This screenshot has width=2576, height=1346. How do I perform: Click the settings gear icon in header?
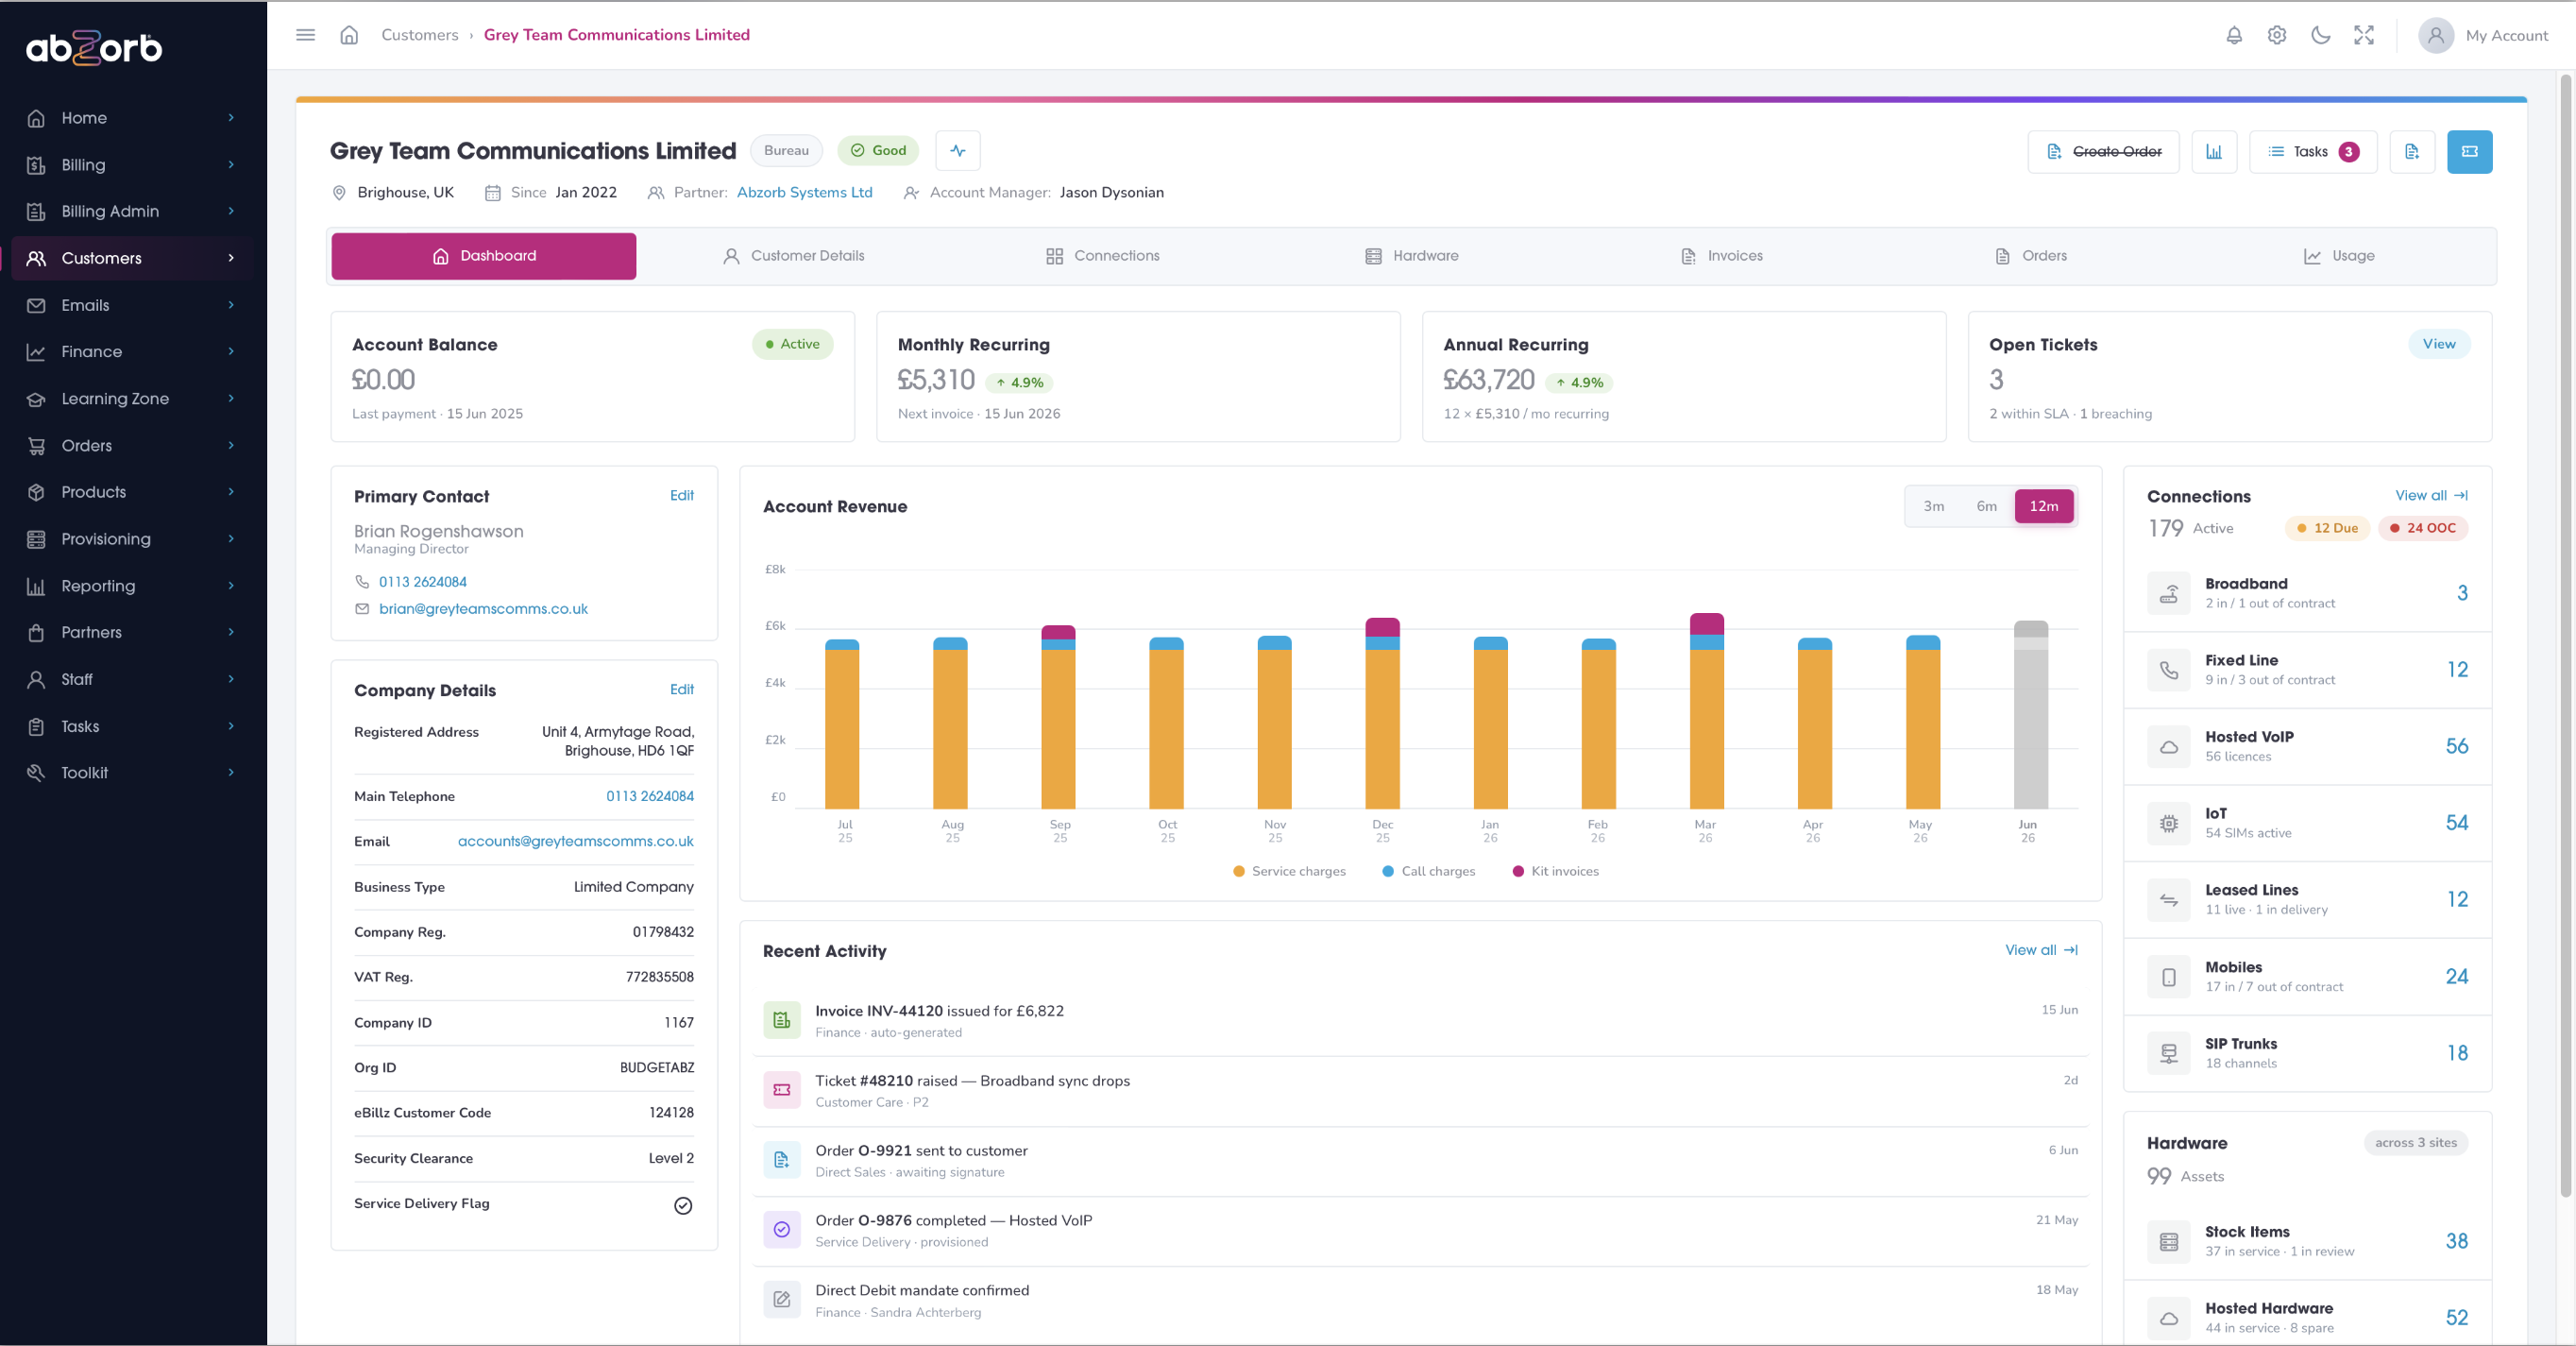pyautogui.click(x=2277, y=35)
